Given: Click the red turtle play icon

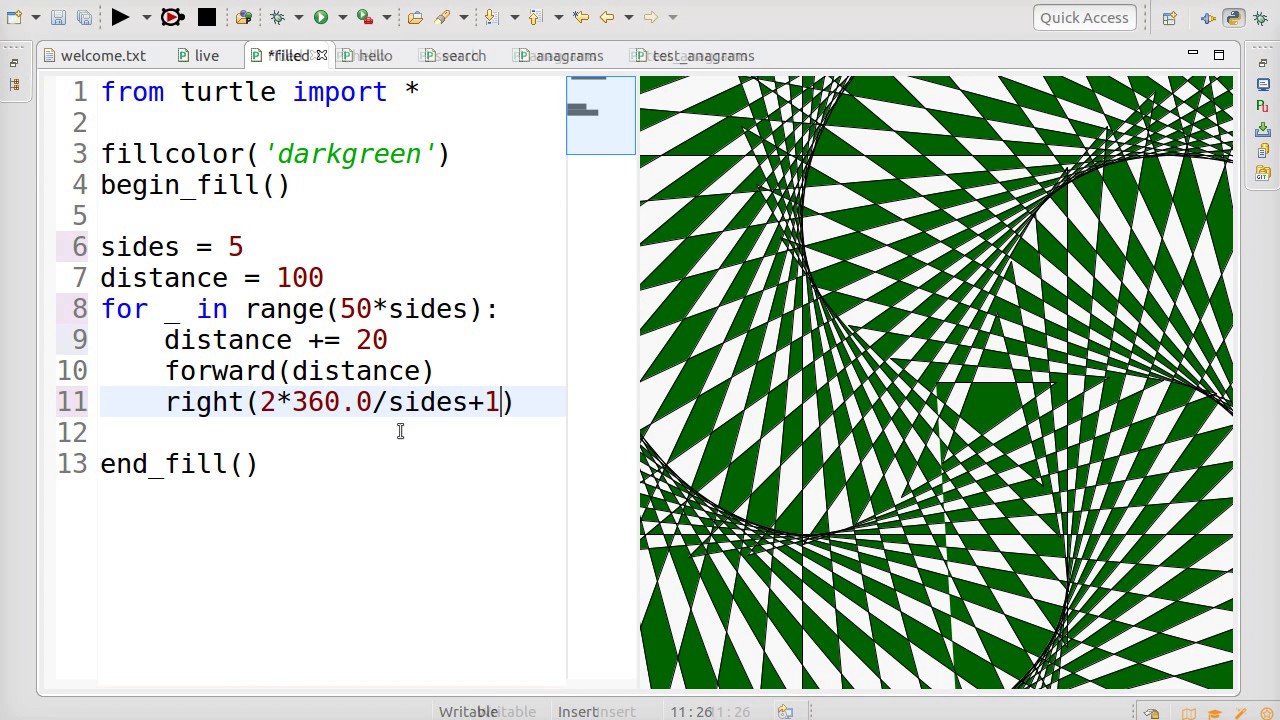Looking at the screenshot, I should coord(172,17).
